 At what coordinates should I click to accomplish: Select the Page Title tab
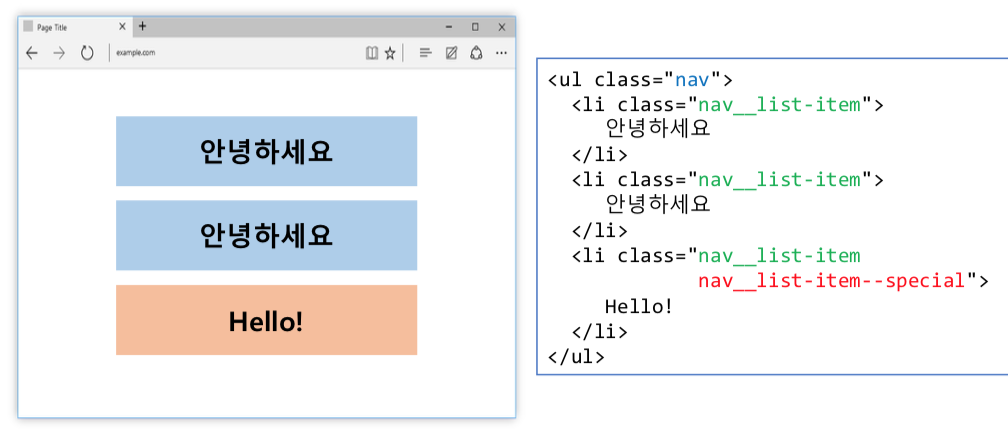tap(75, 27)
